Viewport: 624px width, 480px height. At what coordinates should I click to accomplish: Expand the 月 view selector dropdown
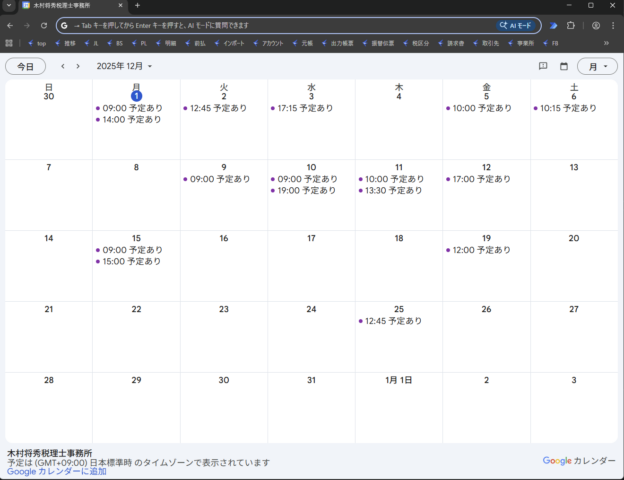click(x=598, y=66)
